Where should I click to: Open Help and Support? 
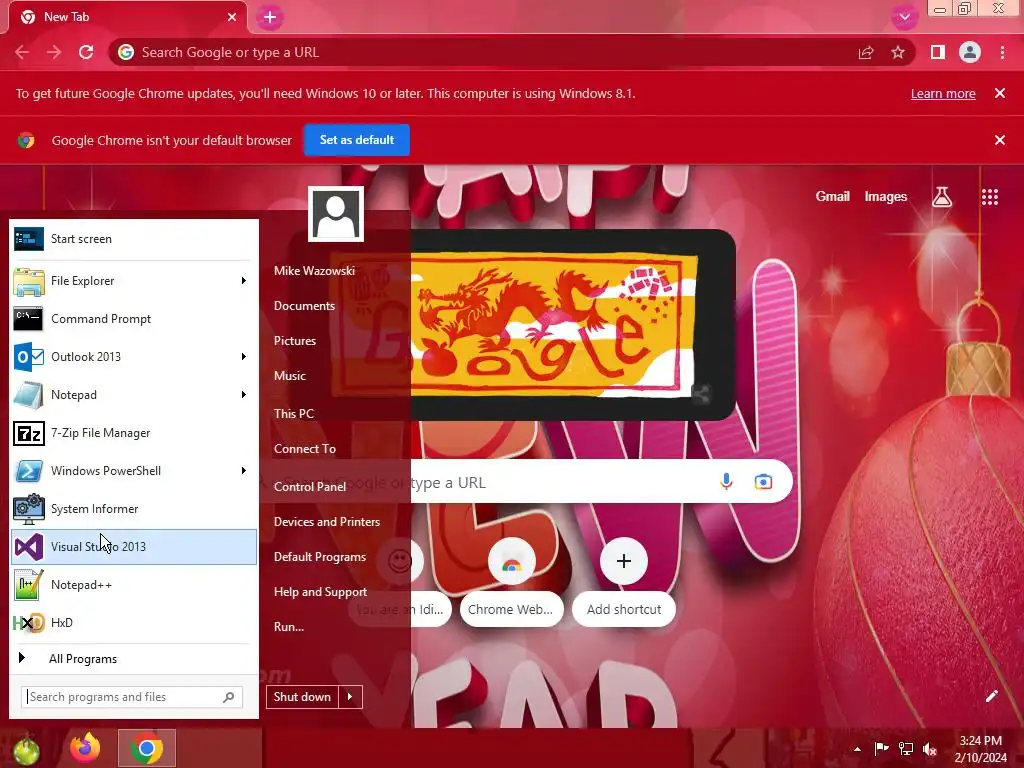click(321, 592)
